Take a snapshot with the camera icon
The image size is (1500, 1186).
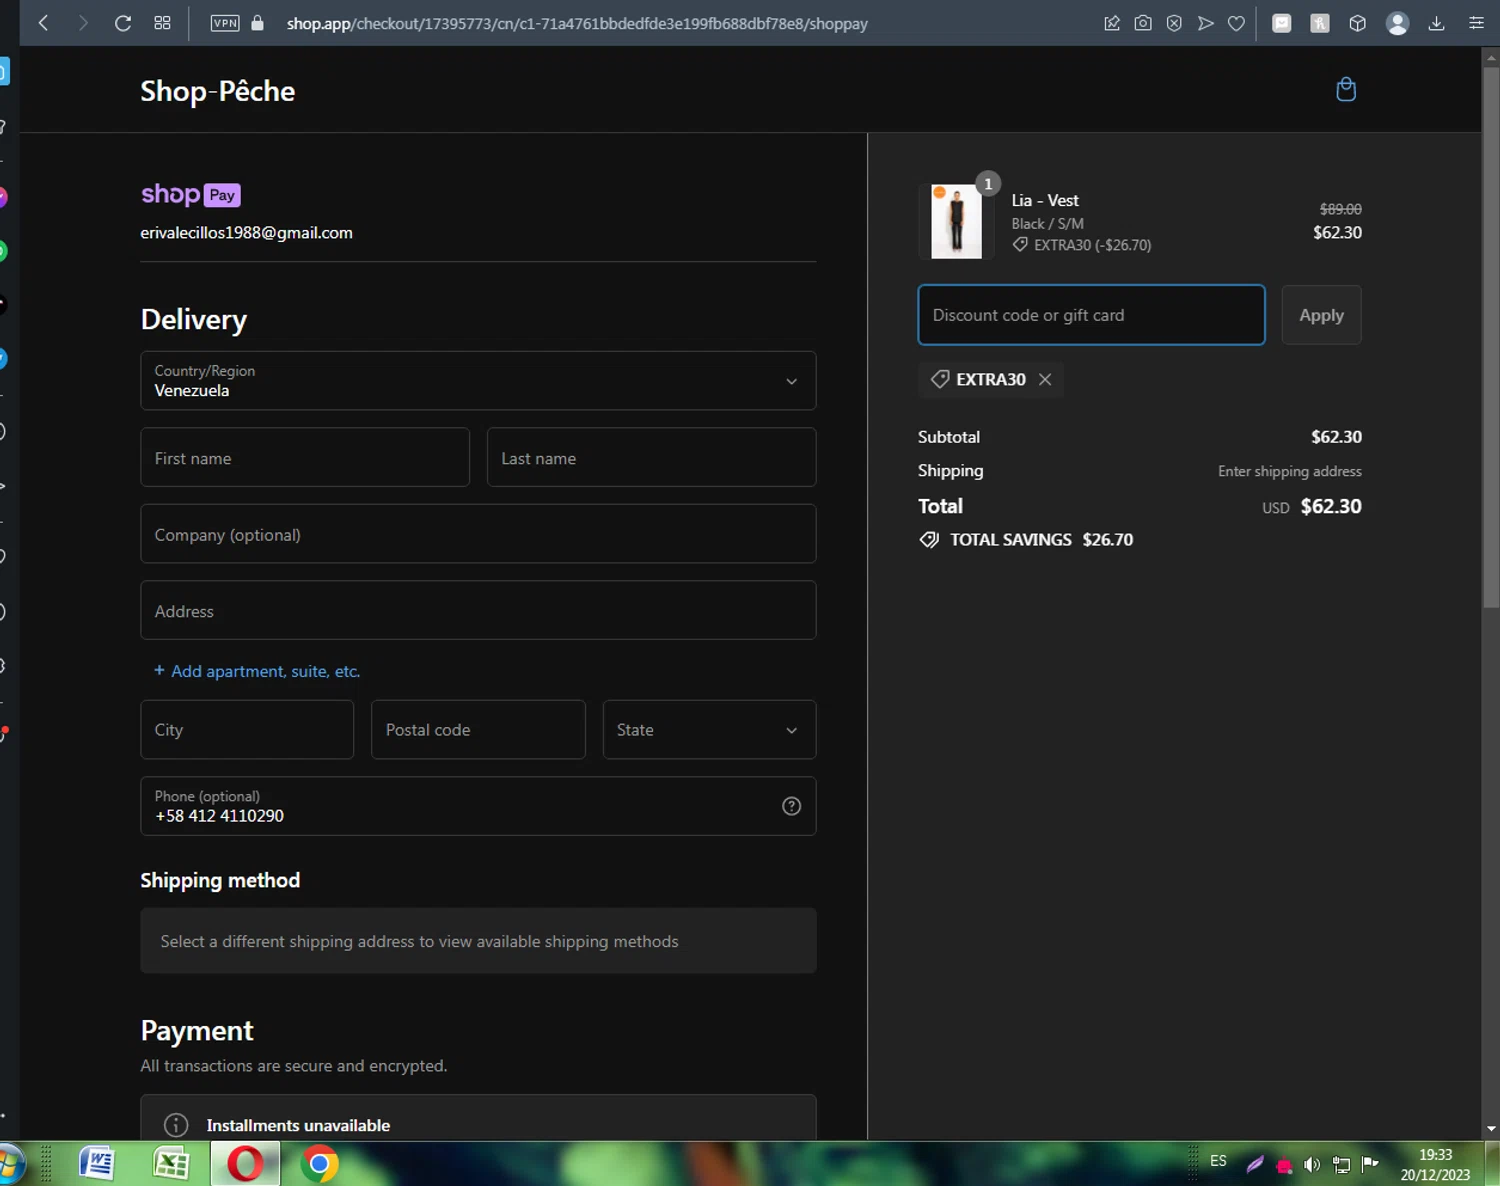coord(1143,23)
